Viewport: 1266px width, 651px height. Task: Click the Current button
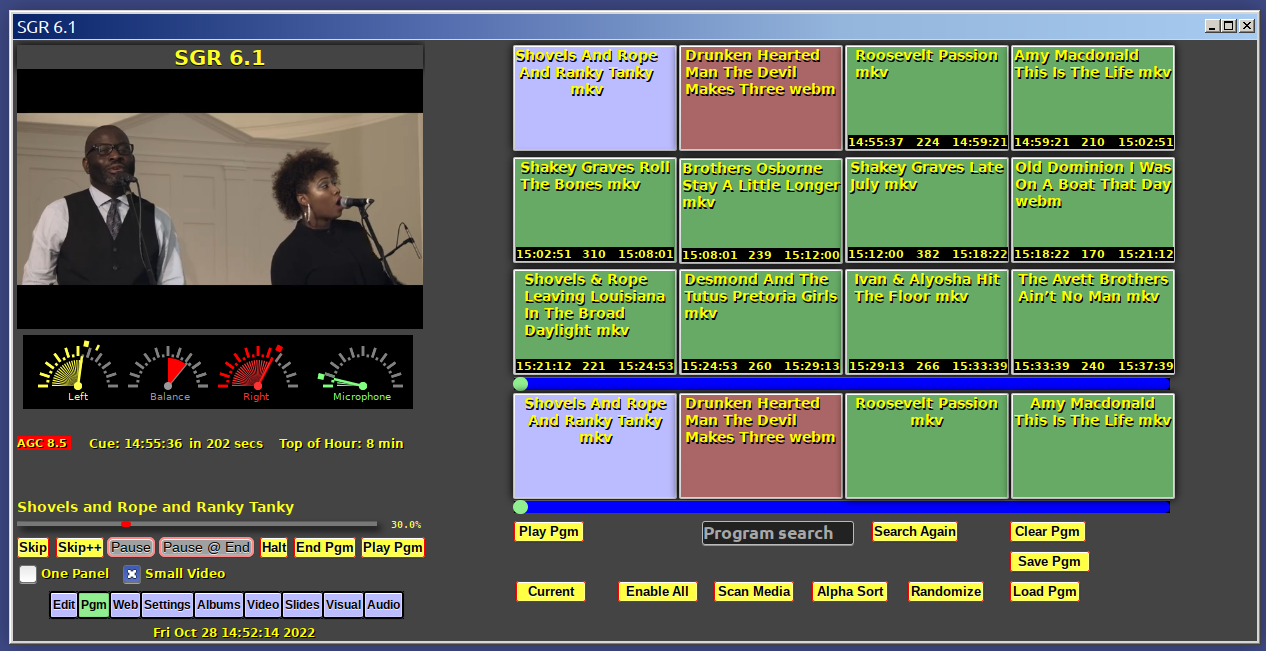(x=551, y=591)
